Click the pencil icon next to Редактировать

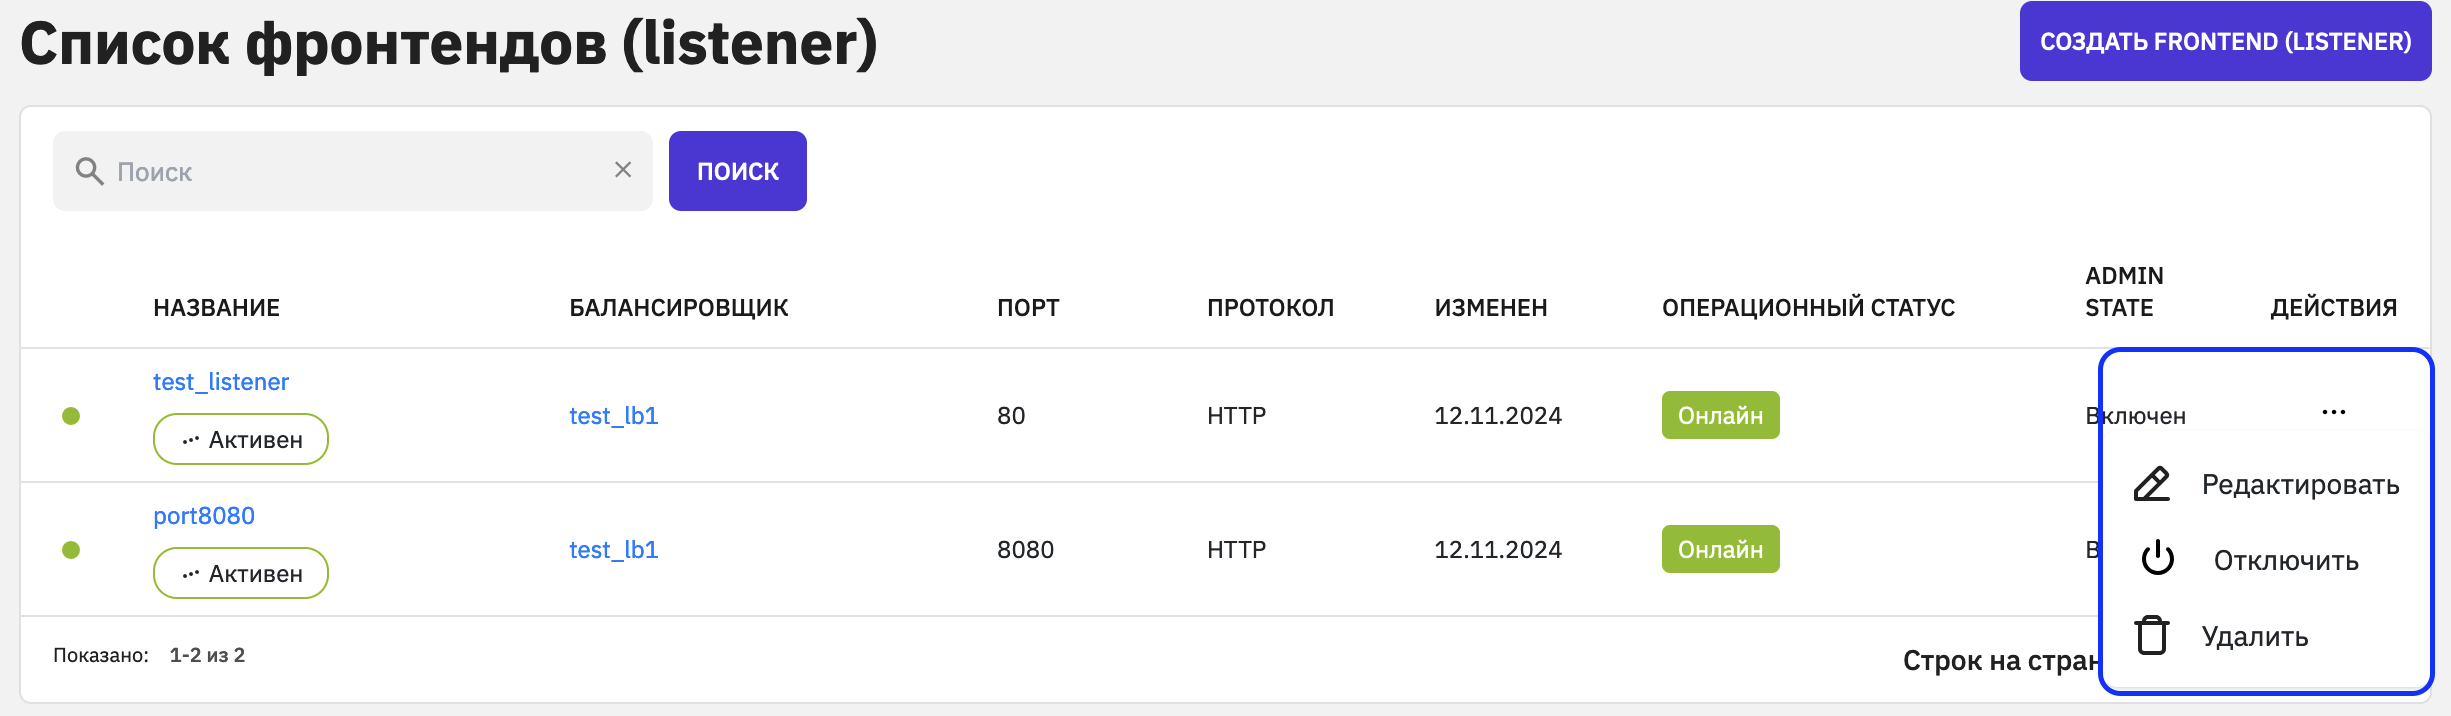coord(2152,484)
